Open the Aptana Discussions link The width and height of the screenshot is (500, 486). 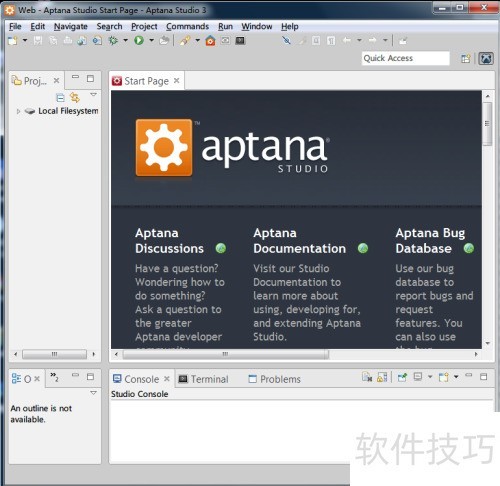[x=169, y=241]
